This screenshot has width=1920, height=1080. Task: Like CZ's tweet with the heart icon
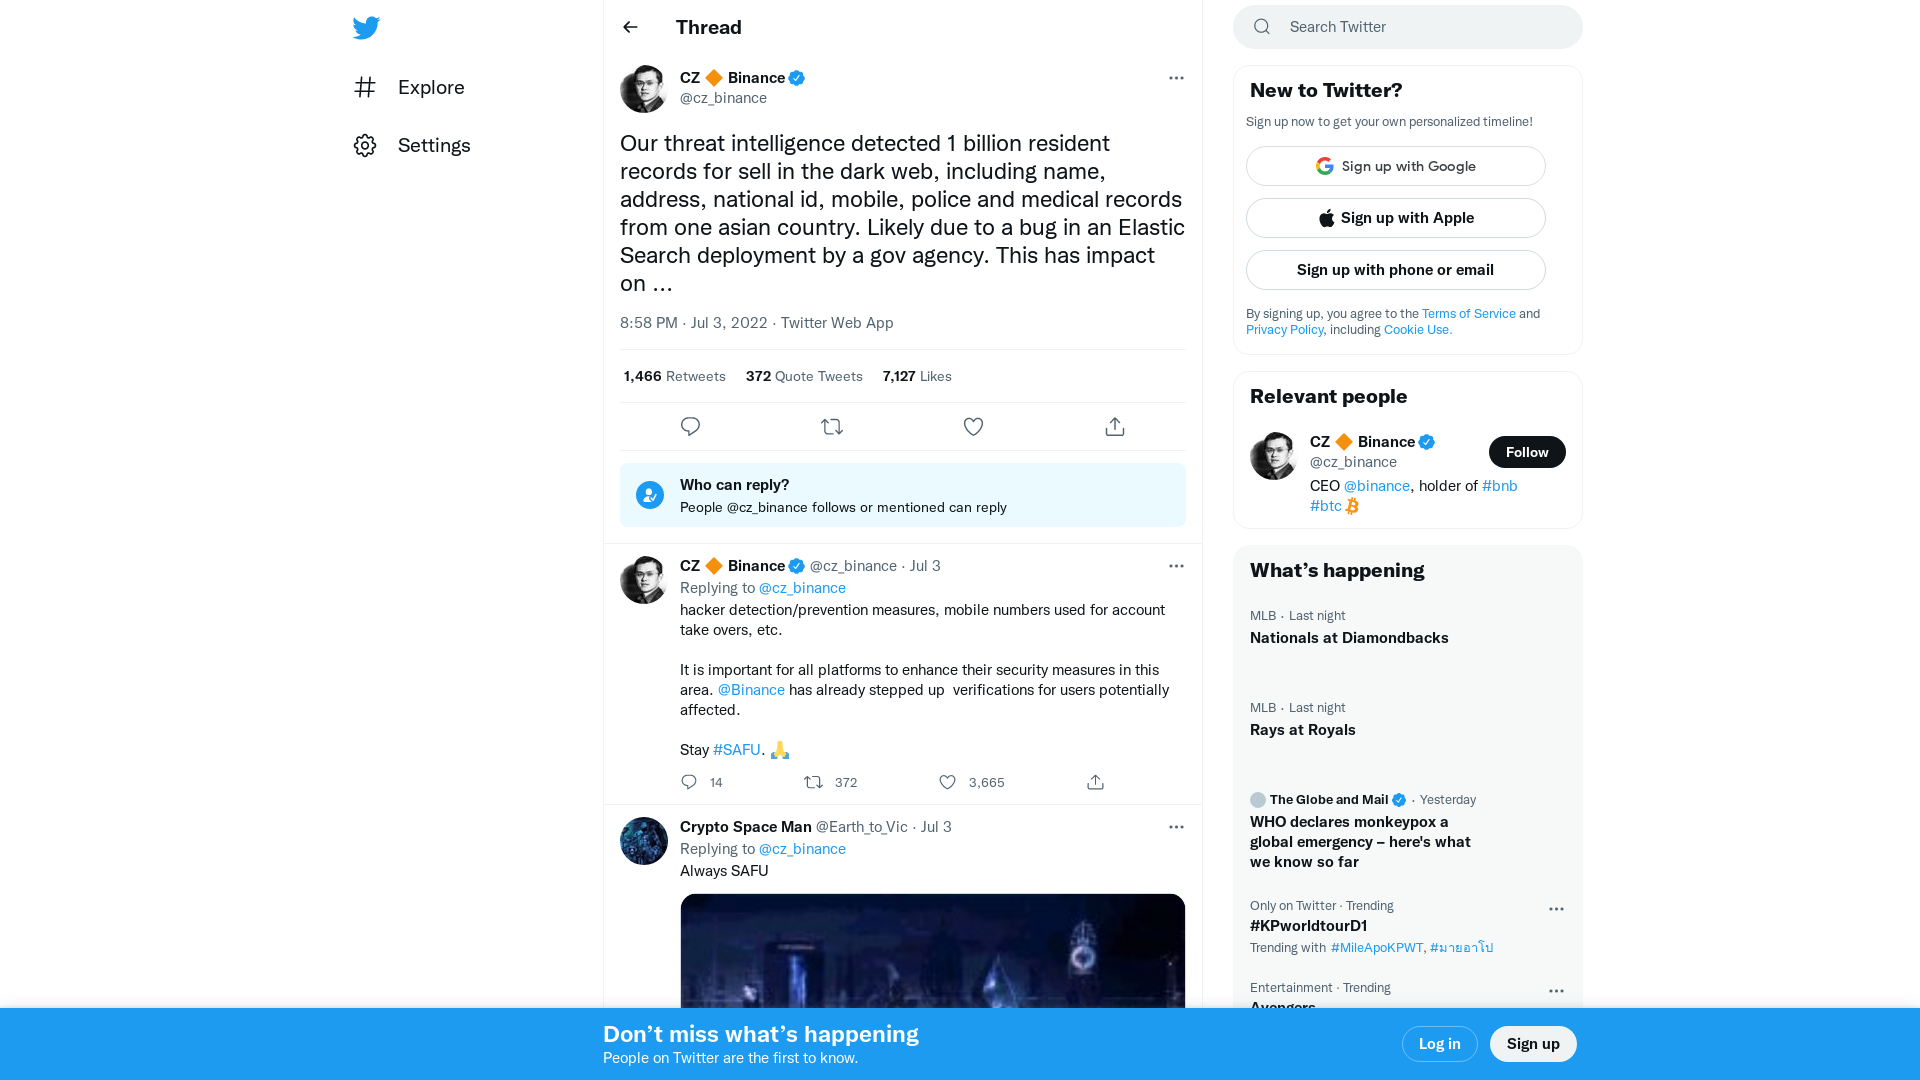click(x=973, y=426)
